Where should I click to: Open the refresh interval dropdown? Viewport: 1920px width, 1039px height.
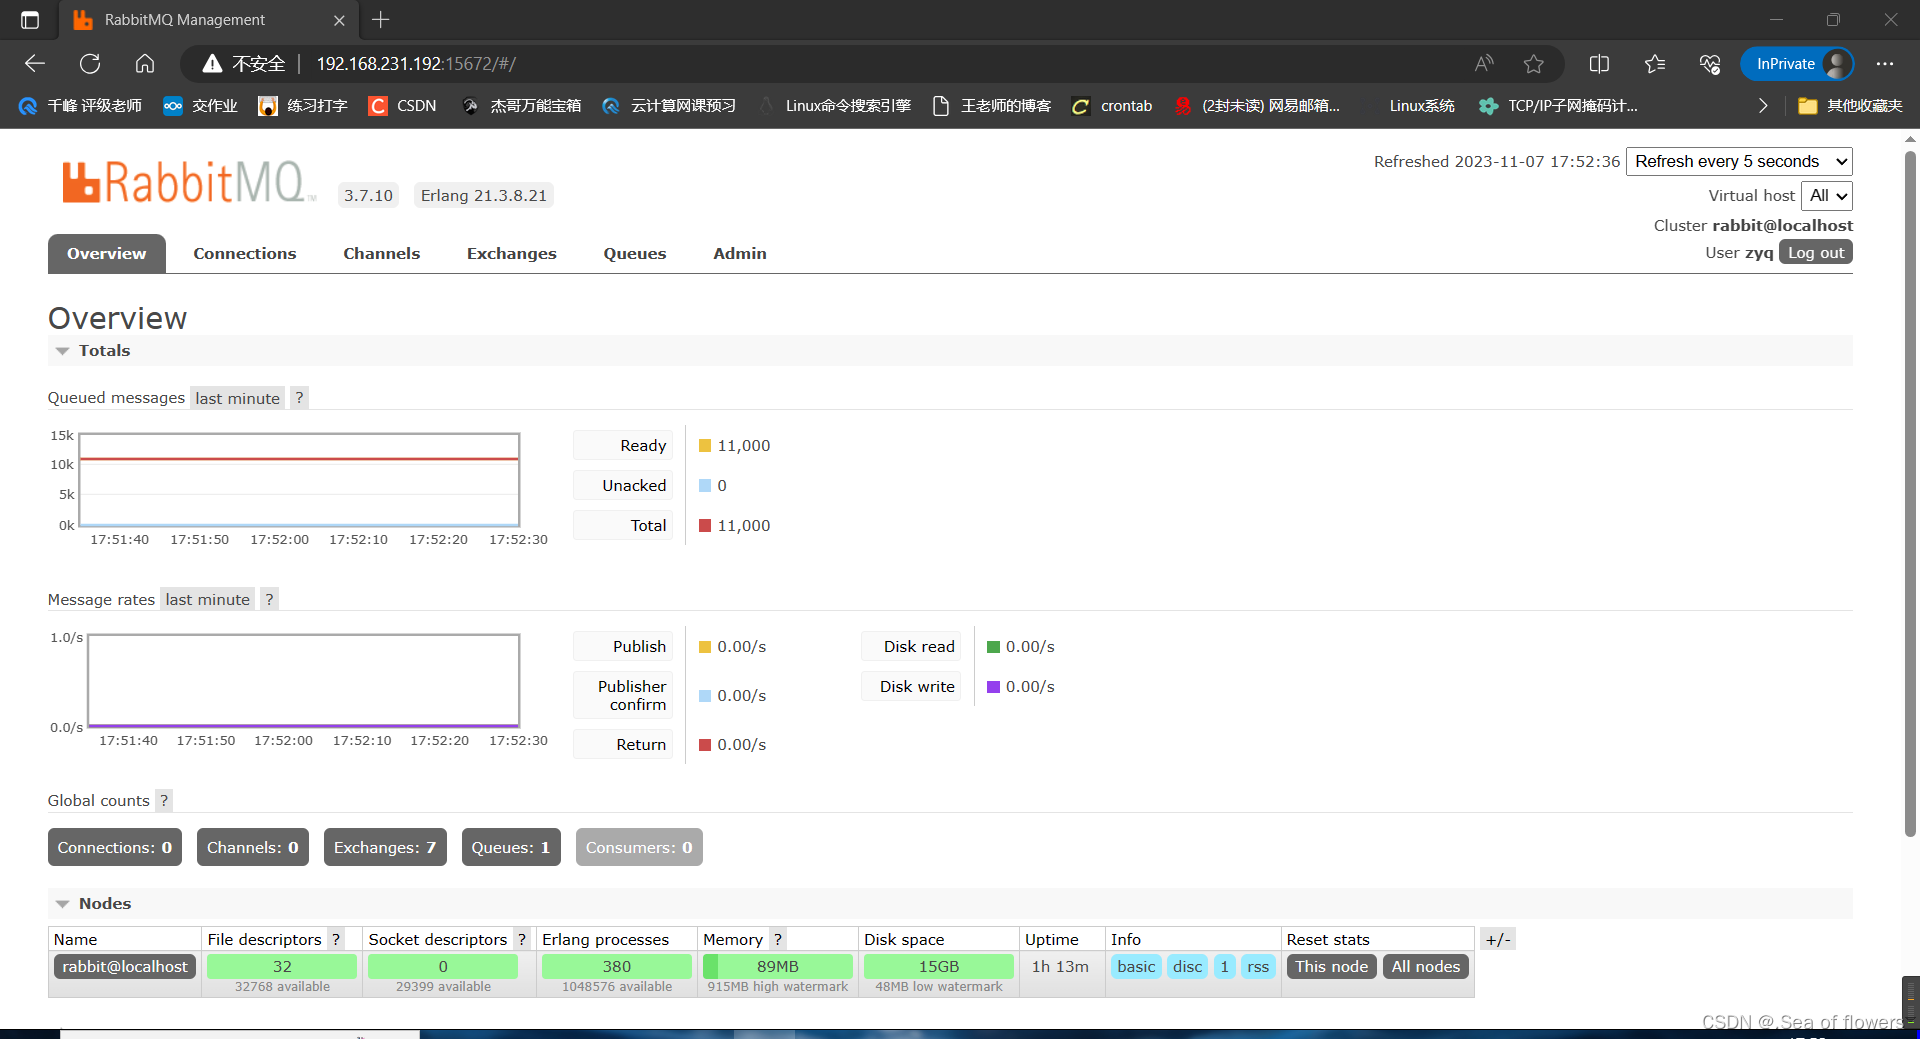tap(1740, 162)
